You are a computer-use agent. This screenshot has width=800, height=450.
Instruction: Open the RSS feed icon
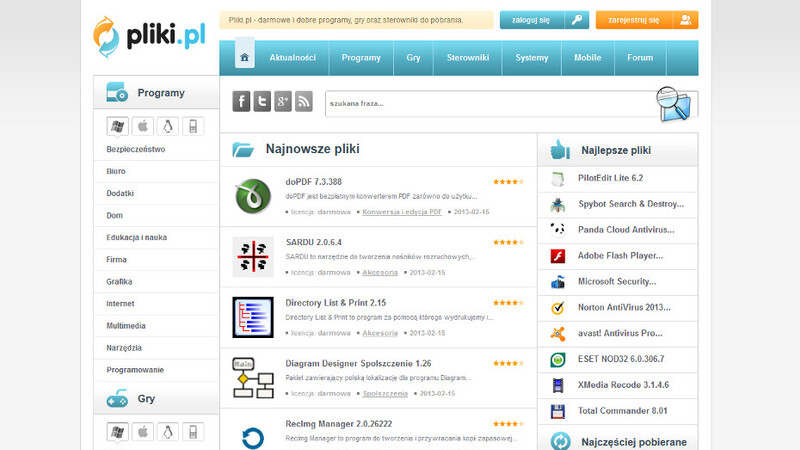click(x=304, y=101)
